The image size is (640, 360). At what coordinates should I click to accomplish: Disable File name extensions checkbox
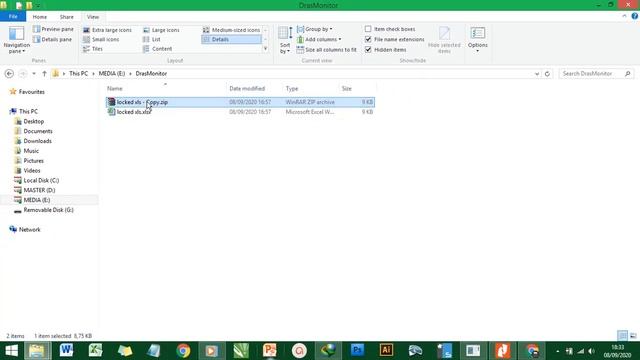(x=368, y=40)
